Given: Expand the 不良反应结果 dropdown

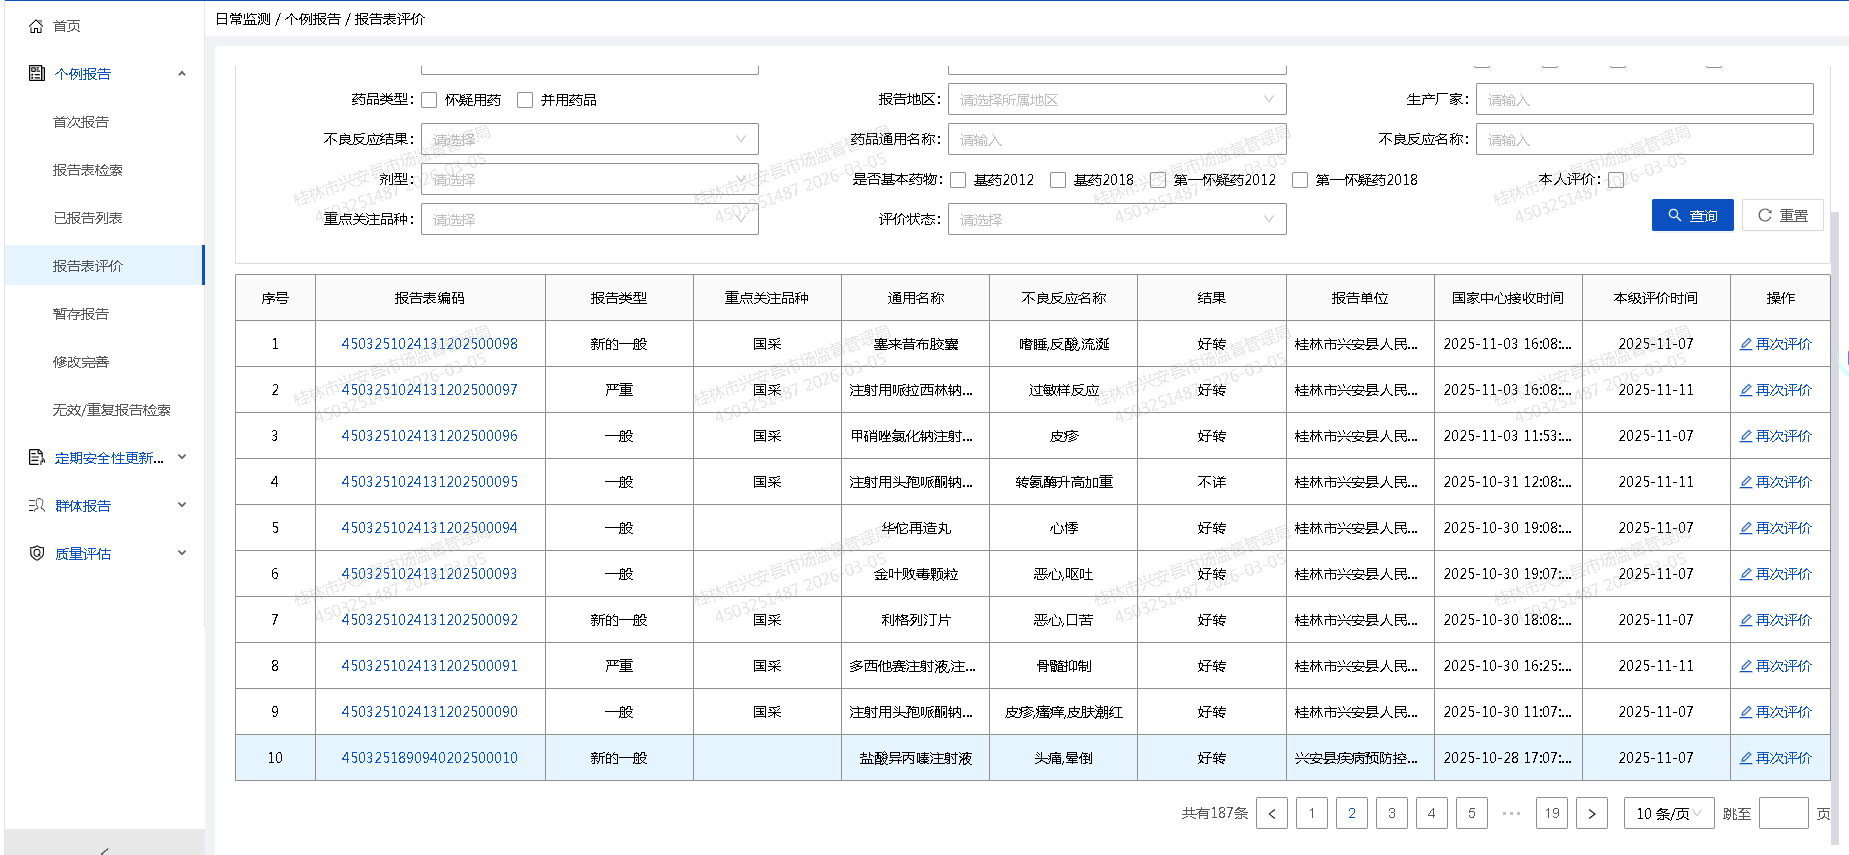Looking at the screenshot, I should 589,139.
